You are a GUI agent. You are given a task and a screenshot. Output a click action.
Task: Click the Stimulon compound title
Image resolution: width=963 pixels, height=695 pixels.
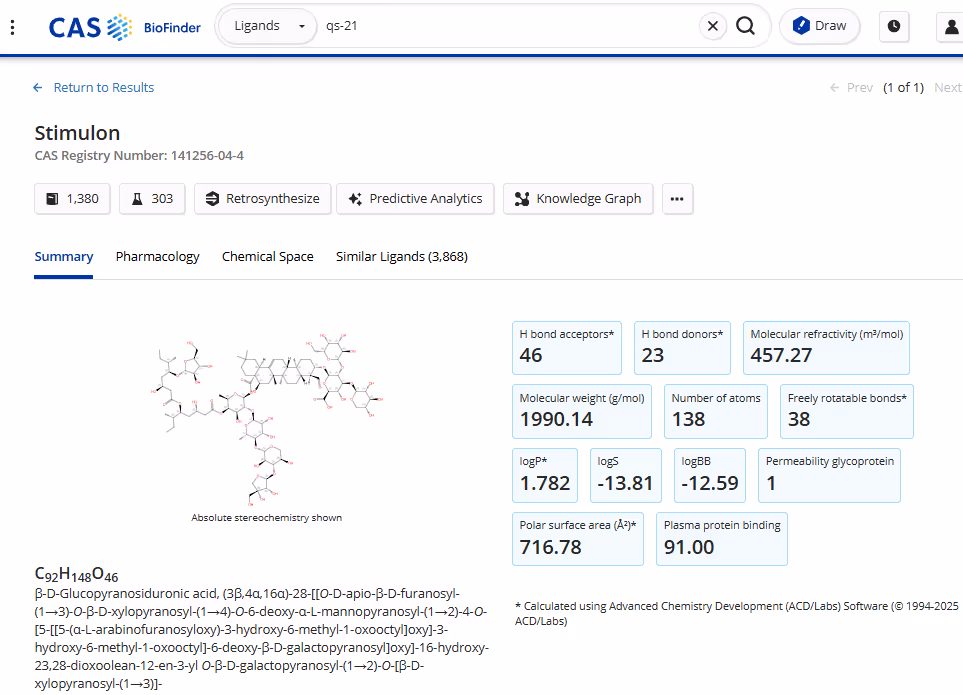77,133
